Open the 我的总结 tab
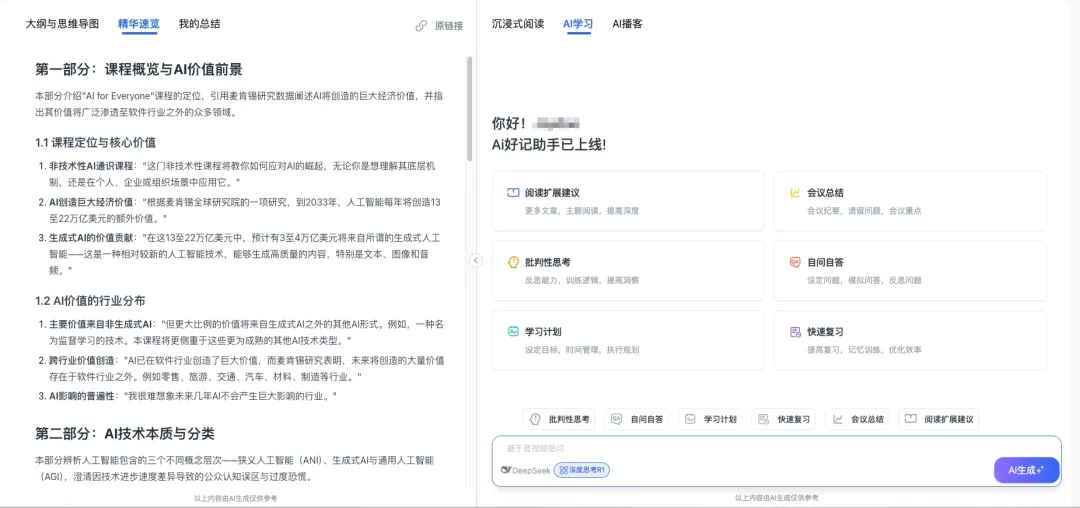Image resolution: width=1080 pixels, height=508 pixels. coord(200,23)
